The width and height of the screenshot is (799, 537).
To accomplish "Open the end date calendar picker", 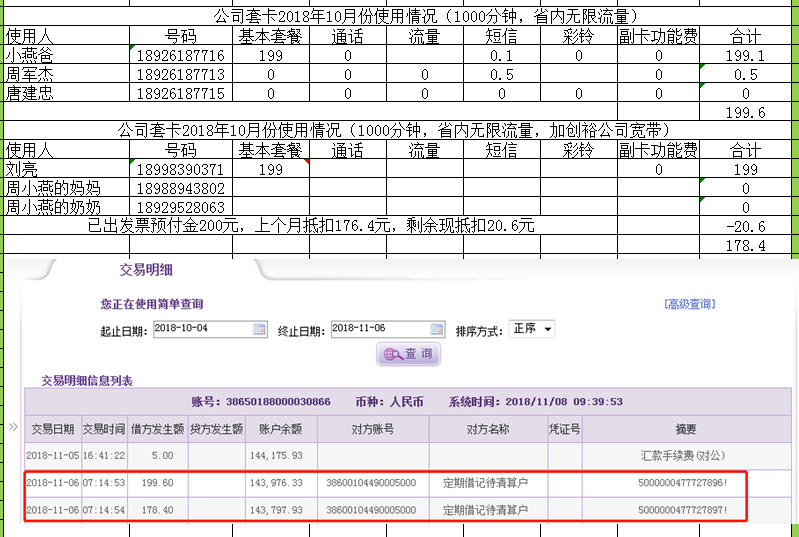I will coord(436,330).
